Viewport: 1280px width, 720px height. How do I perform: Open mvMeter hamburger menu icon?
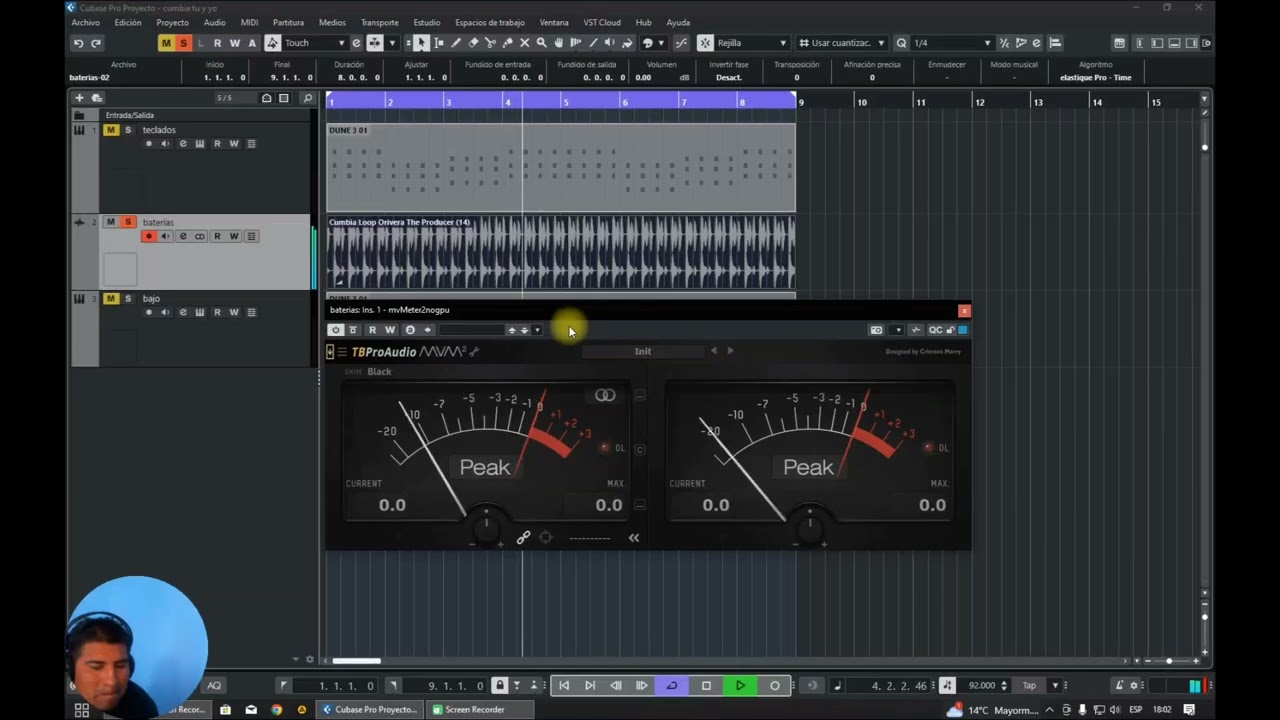[x=342, y=352]
